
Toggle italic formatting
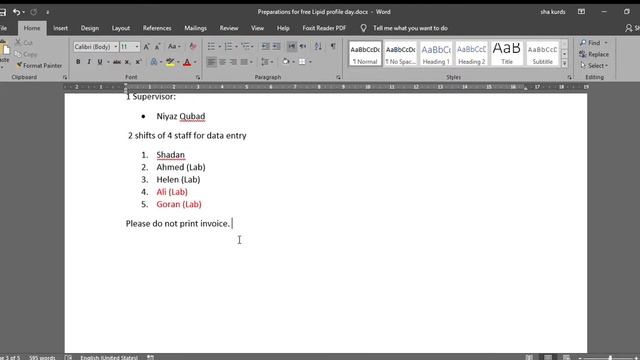89,62
